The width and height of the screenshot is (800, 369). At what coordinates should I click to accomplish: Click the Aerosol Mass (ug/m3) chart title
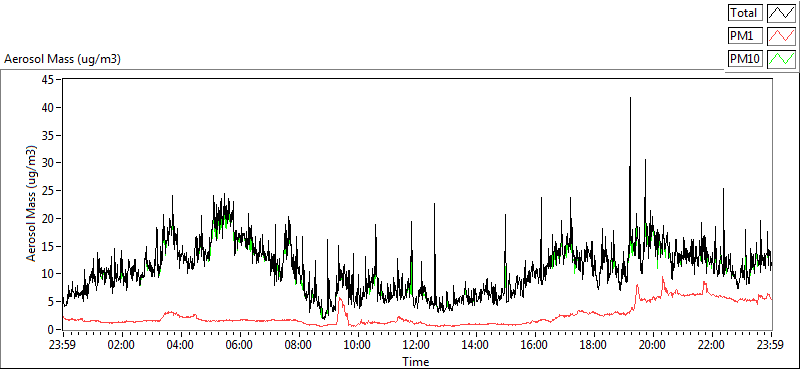coord(62,59)
